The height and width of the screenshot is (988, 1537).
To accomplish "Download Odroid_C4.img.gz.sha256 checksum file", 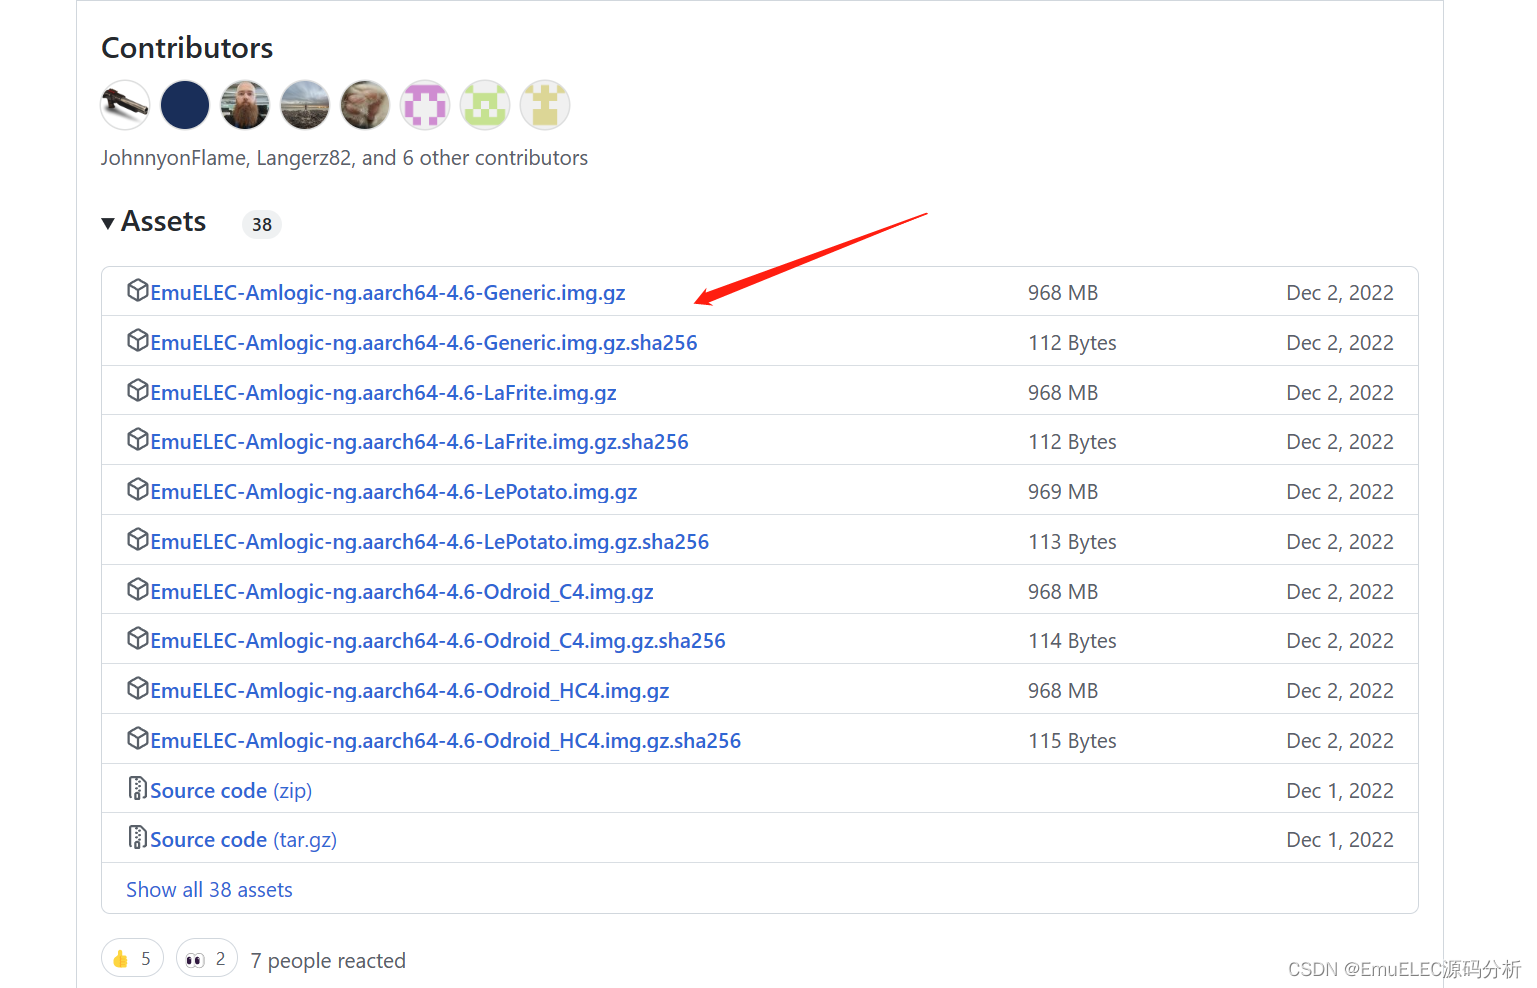I will [x=438, y=641].
